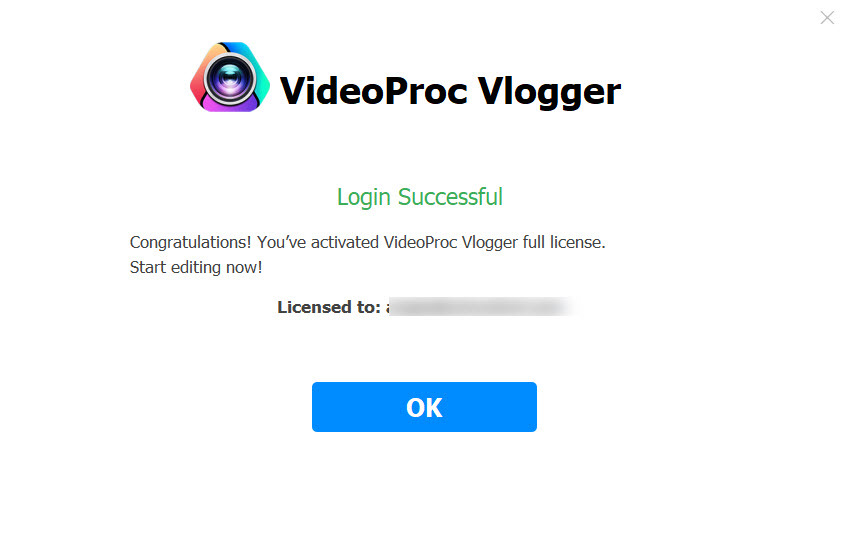Viewport: 850px width, 550px height.
Task: Click the word You've in the message
Action: click(x=281, y=242)
